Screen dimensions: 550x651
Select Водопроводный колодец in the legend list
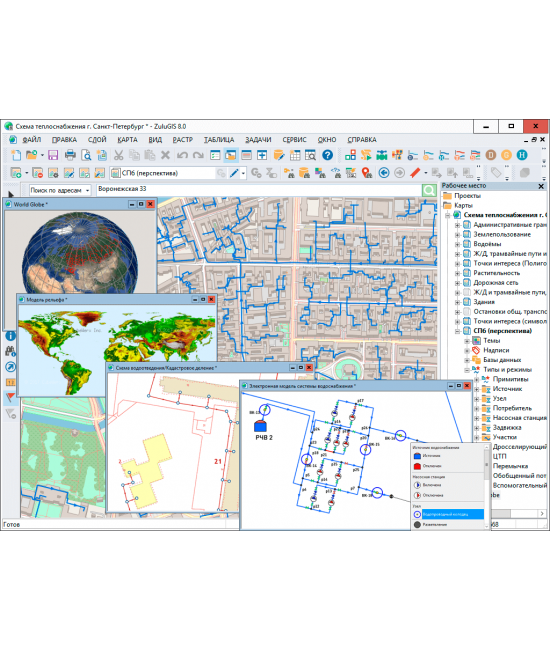(x=452, y=514)
